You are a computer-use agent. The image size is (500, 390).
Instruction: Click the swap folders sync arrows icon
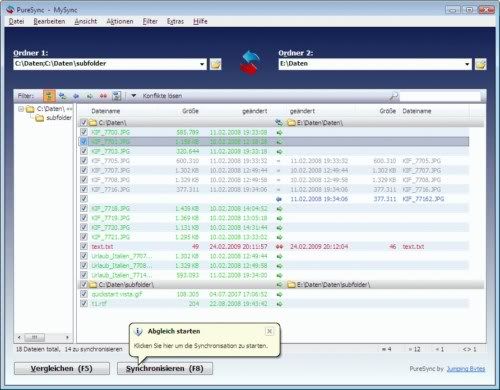250,63
